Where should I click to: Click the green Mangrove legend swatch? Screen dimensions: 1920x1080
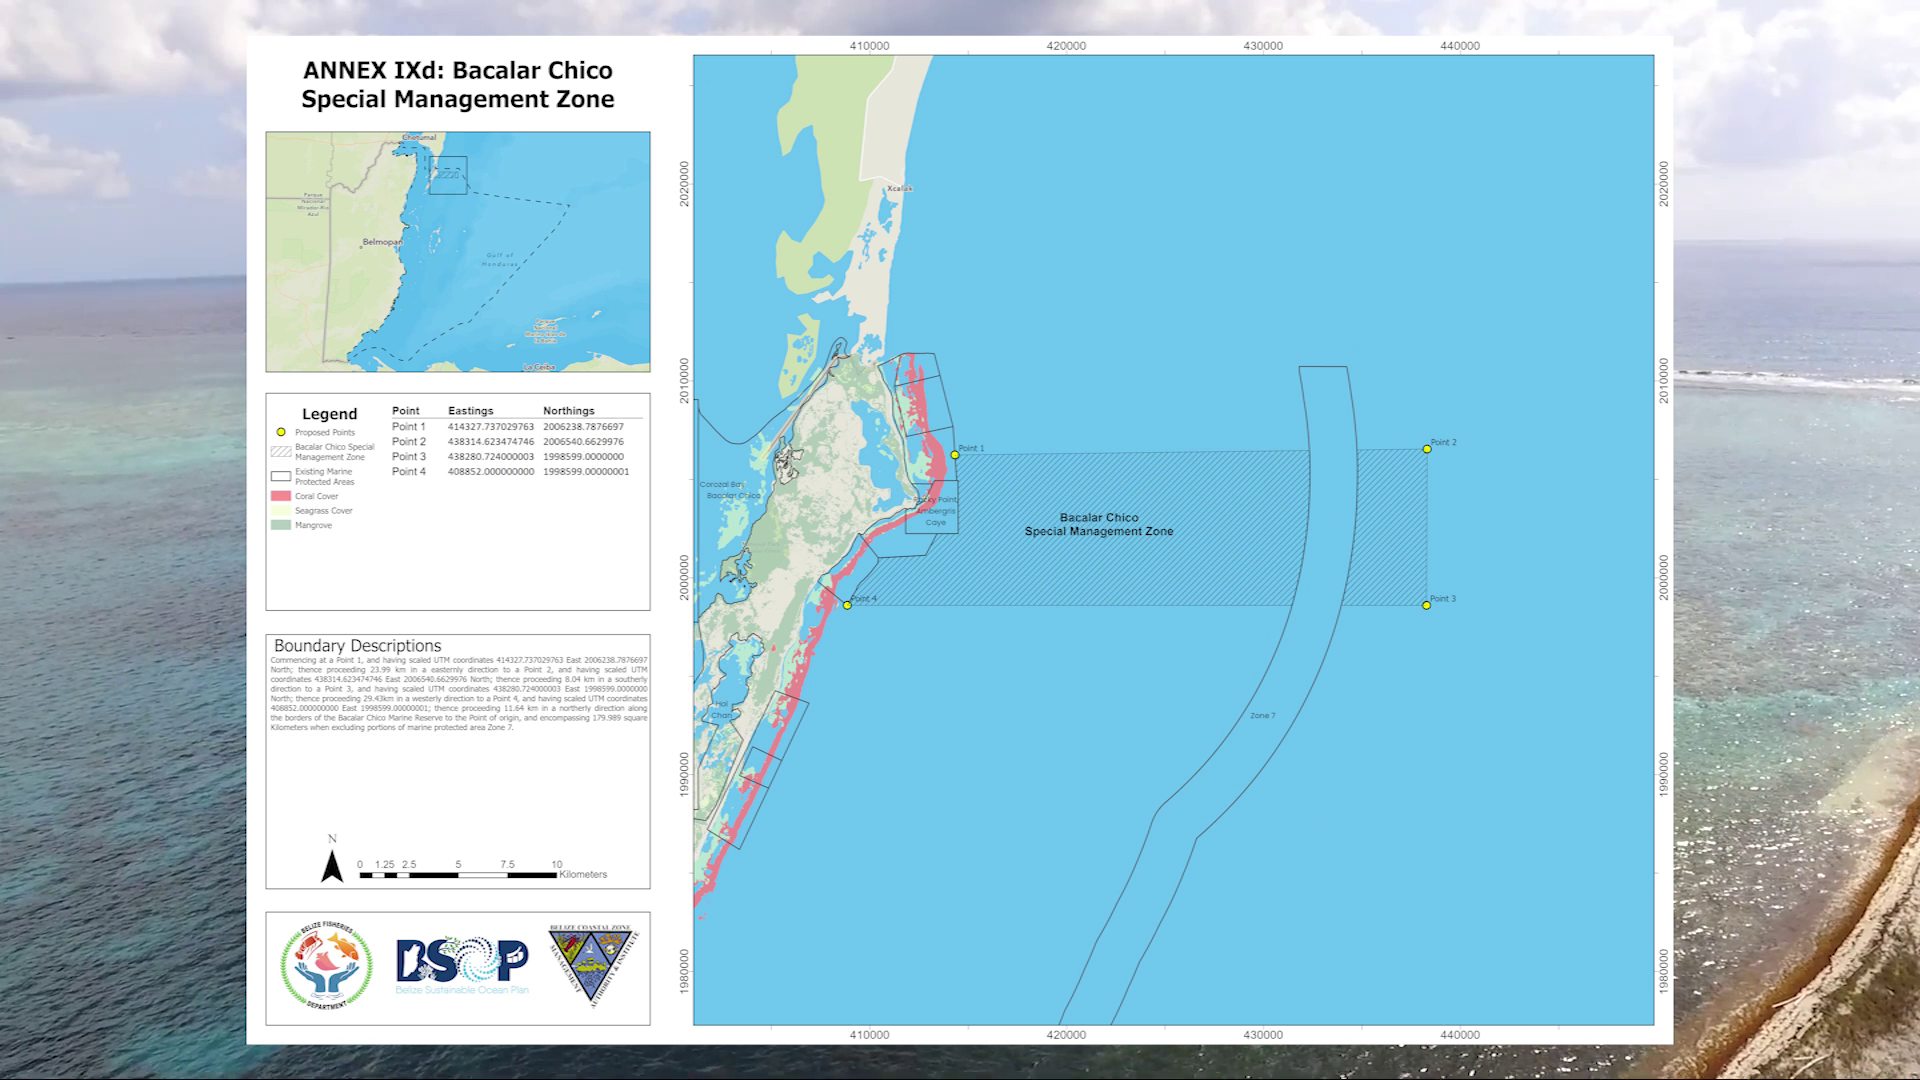(x=281, y=525)
